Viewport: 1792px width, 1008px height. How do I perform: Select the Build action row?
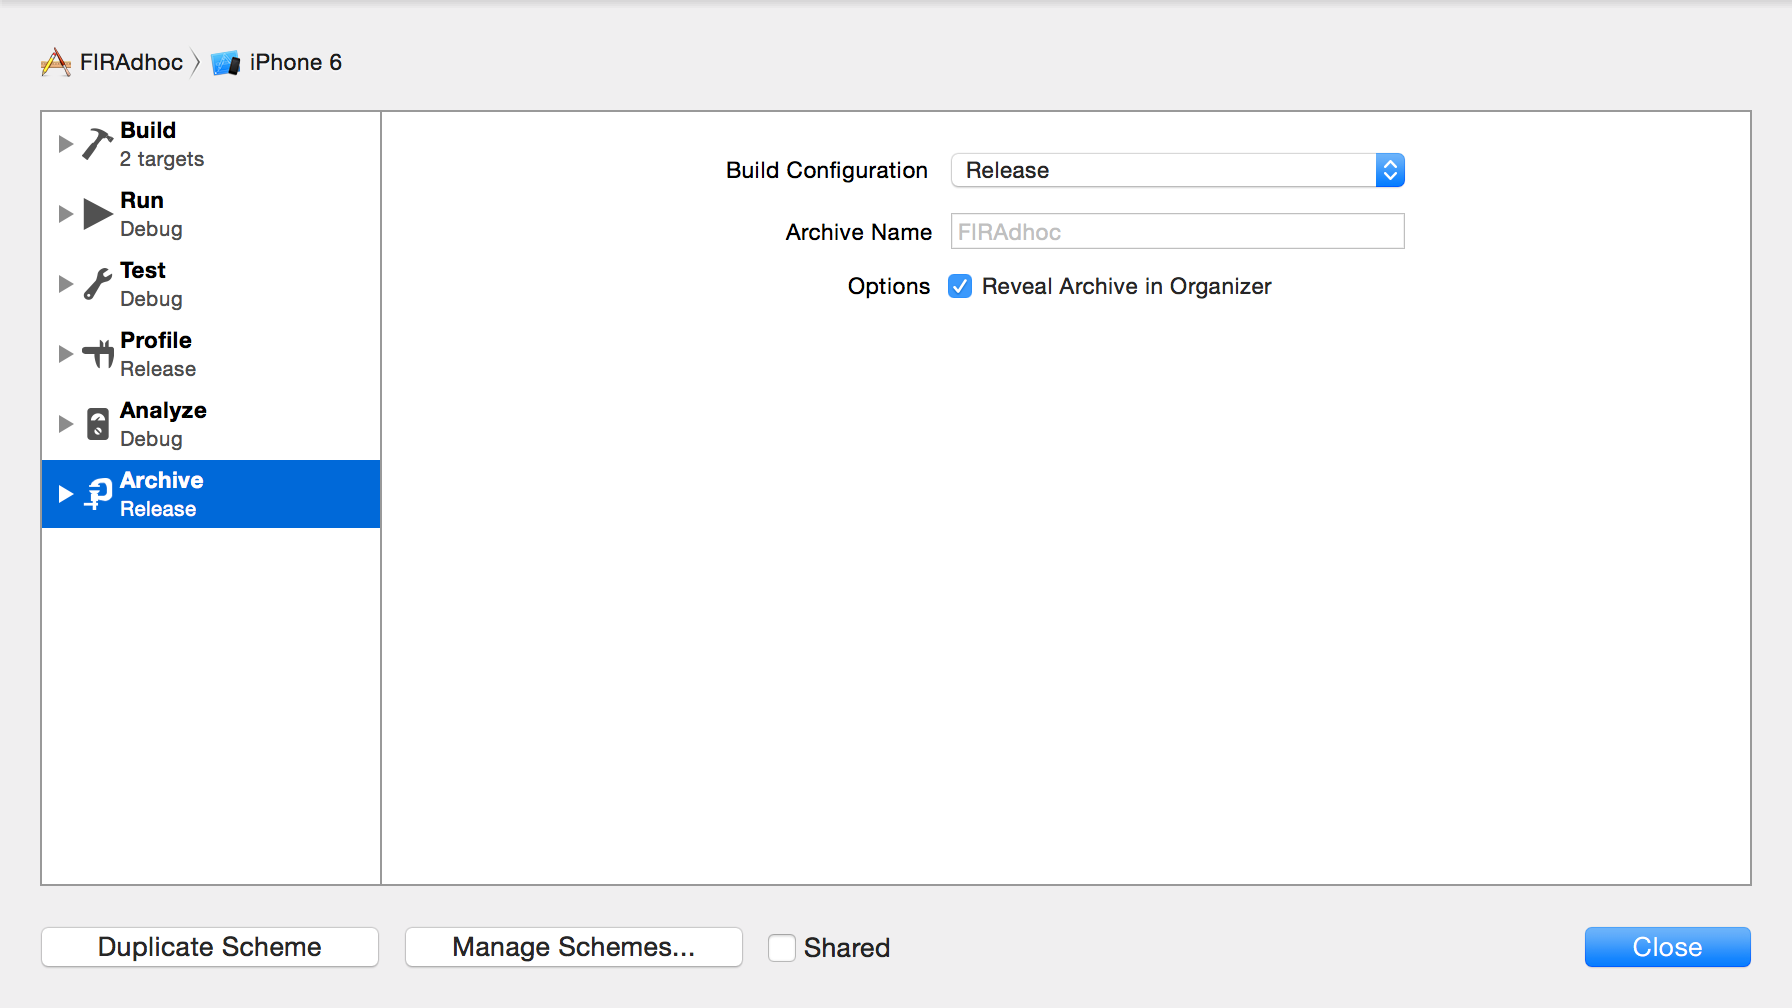click(x=211, y=145)
